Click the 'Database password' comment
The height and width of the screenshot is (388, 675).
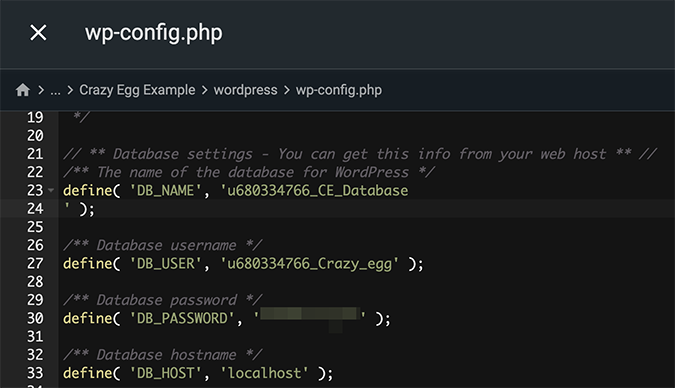[x=162, y=300]
